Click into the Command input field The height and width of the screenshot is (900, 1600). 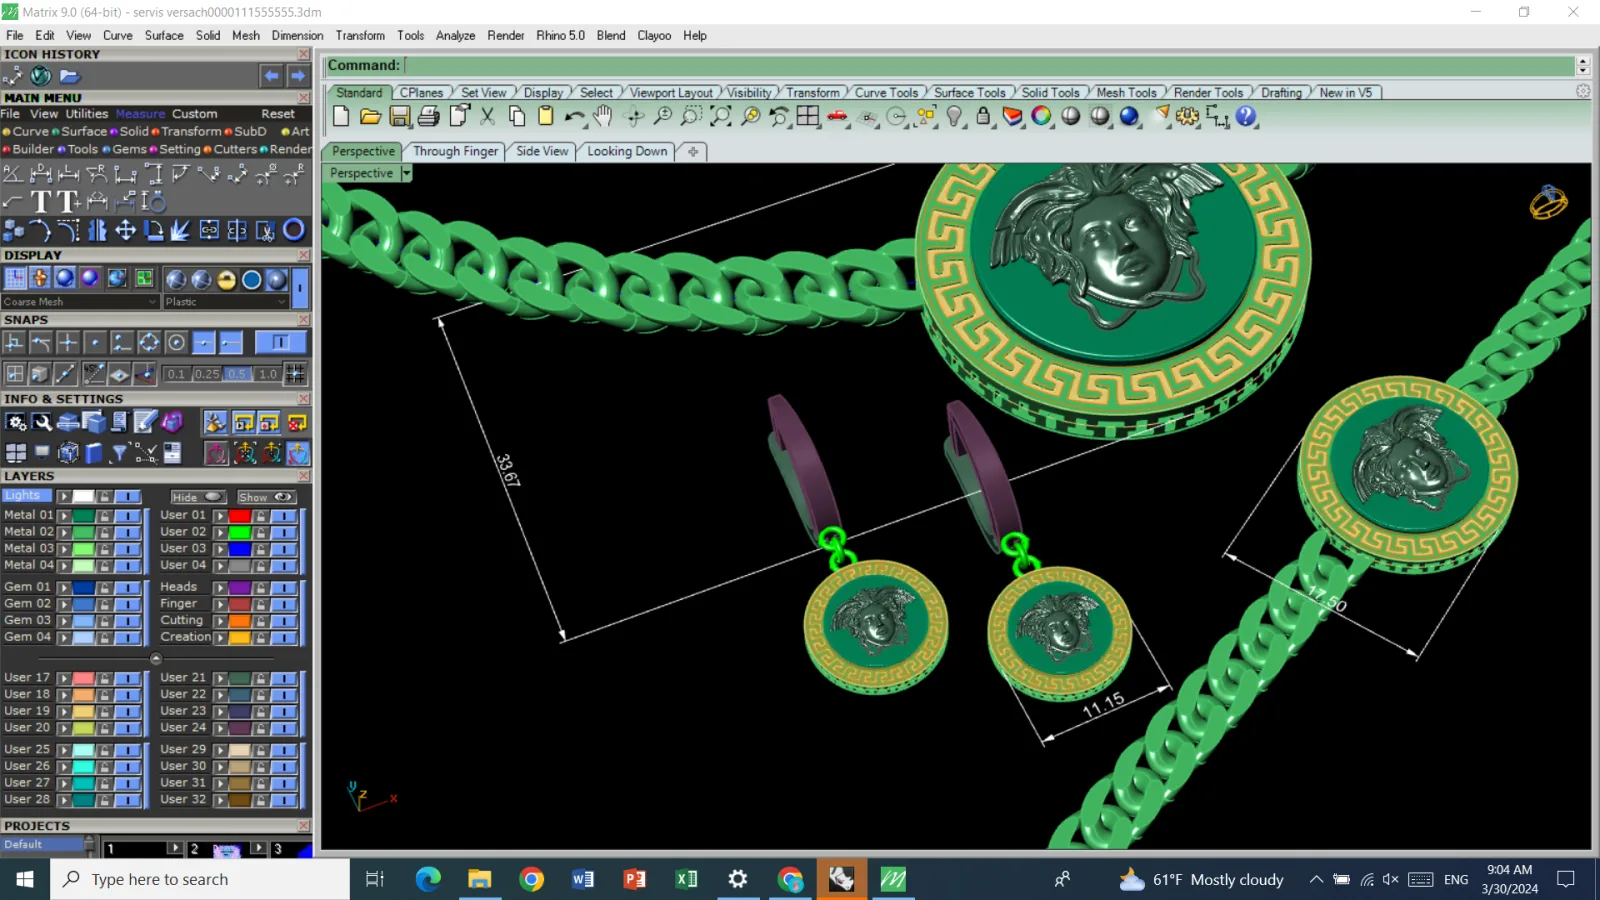click(989, 66)
